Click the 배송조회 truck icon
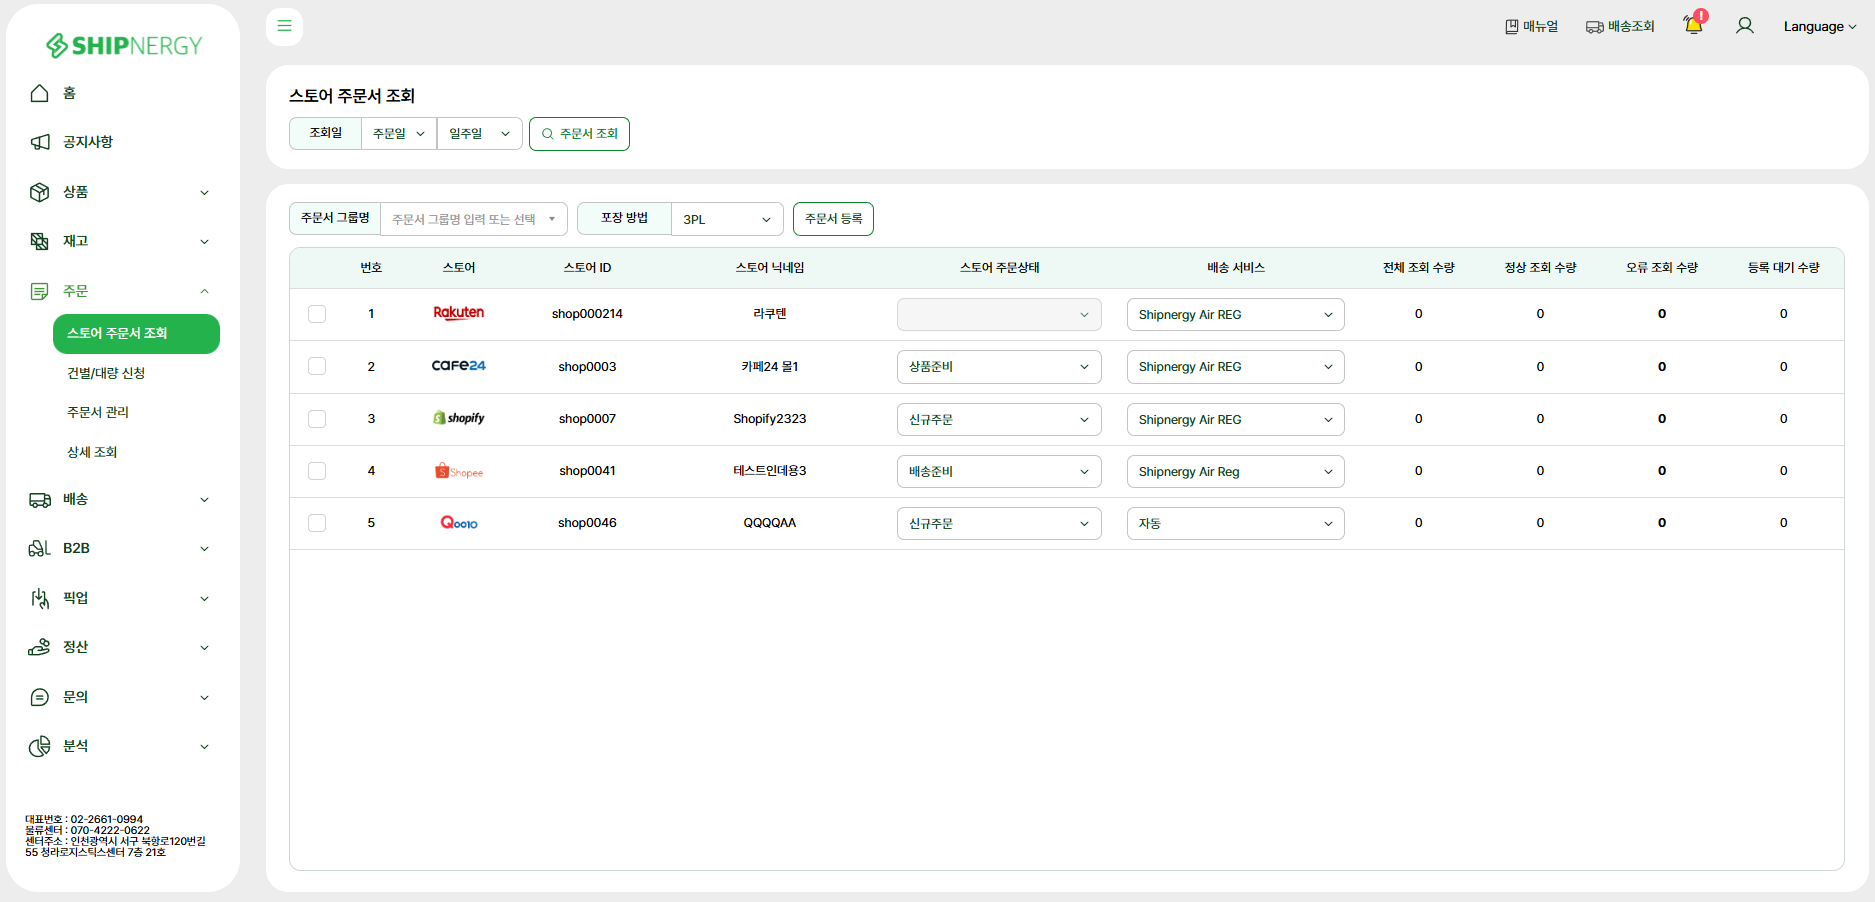1875x902 pixels. click(x=1594, y=27)
